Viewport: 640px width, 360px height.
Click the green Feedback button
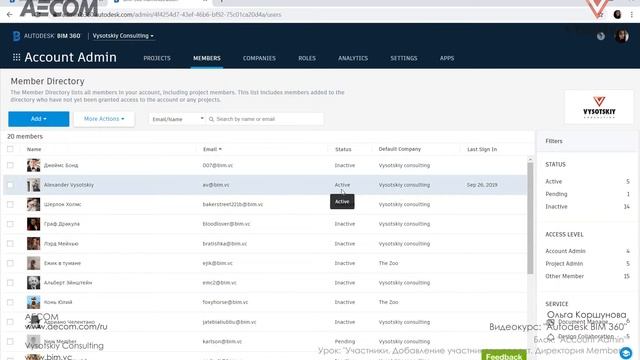tap(504, 355)
